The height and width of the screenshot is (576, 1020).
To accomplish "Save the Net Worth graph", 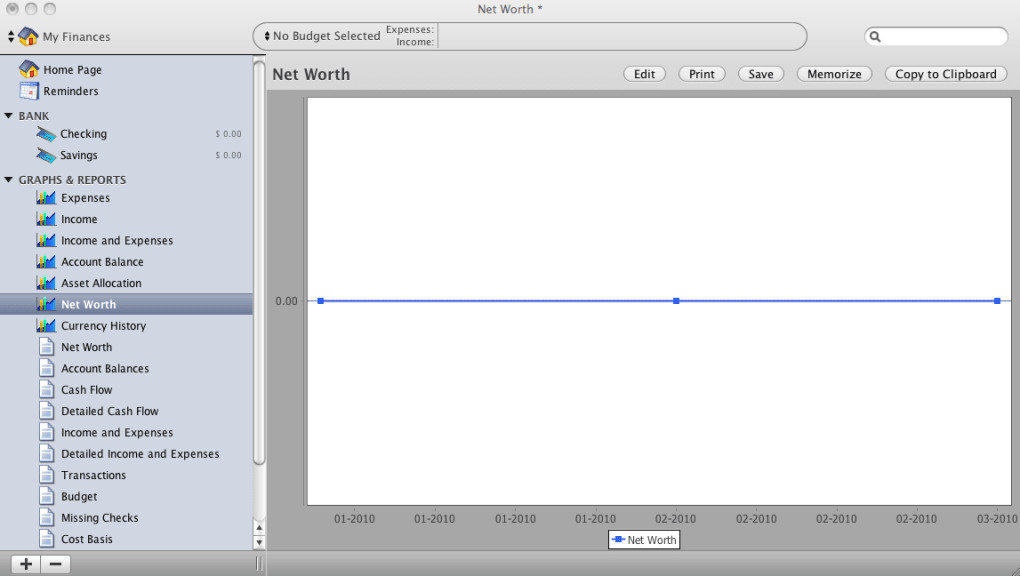I will click(760, 74).
